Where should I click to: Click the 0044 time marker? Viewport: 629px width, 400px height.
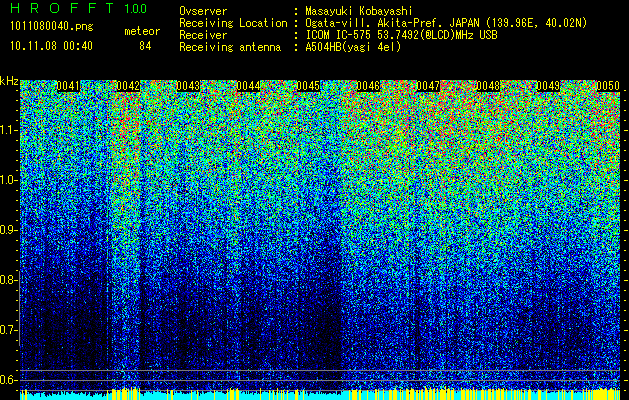248,86
